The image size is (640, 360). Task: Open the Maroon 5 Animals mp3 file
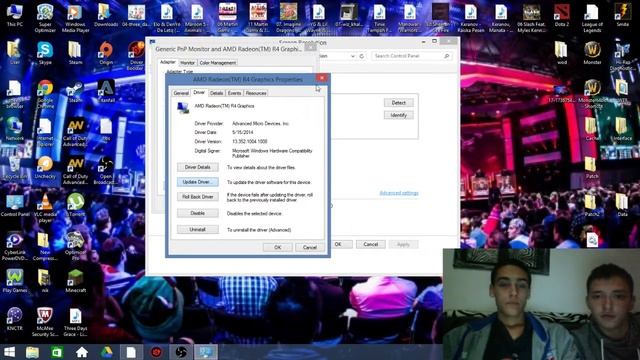[197, 18]
